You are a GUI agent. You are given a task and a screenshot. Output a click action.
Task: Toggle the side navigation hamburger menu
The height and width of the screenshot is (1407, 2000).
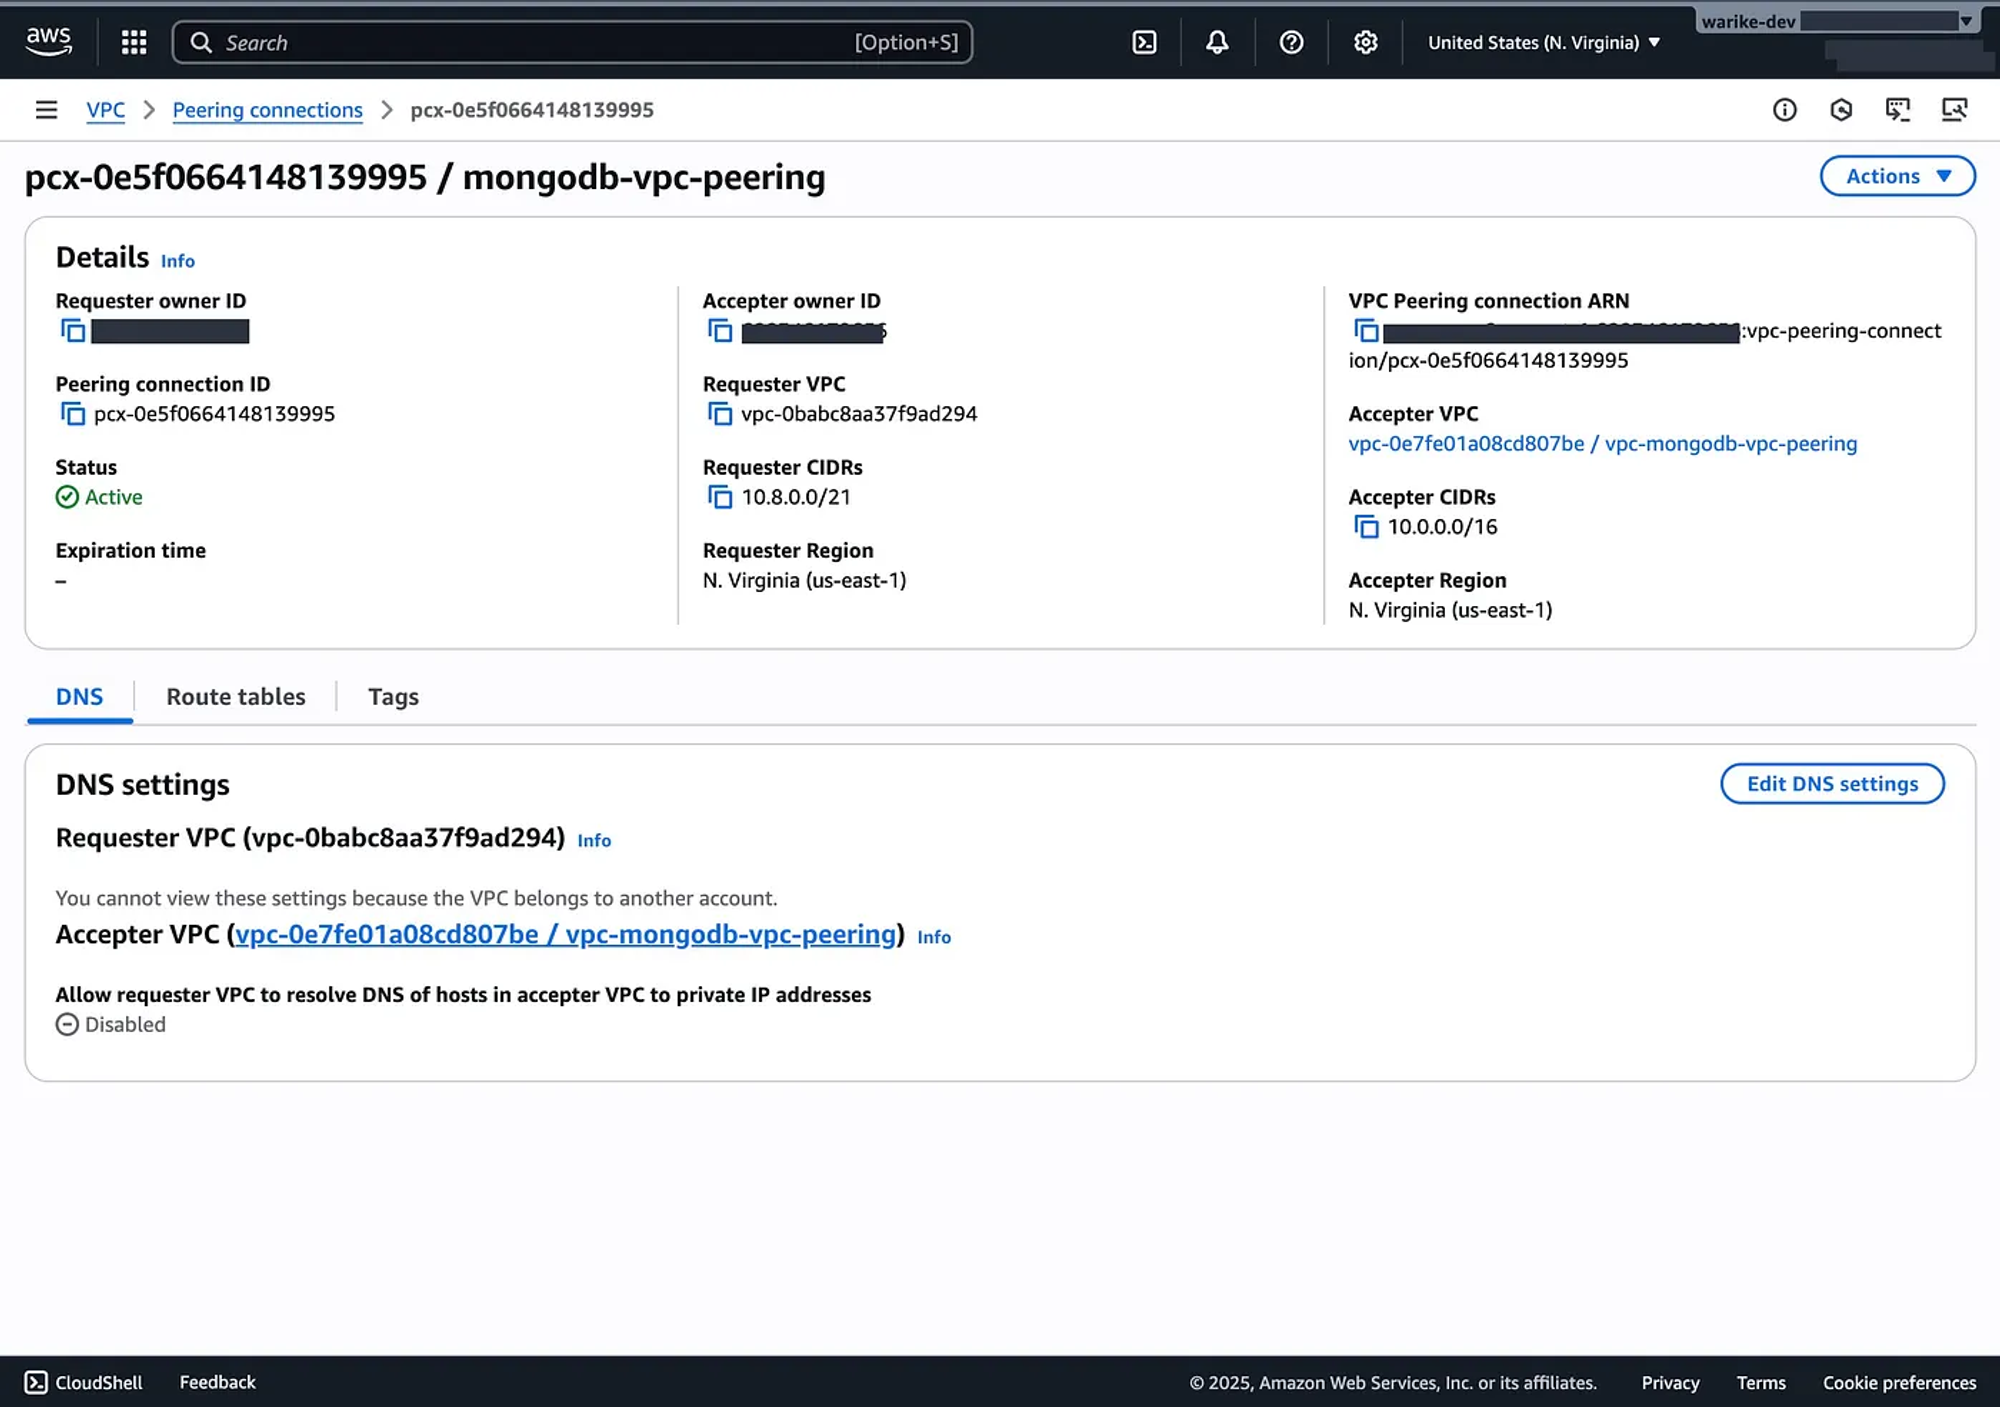[x=46, y=110]
